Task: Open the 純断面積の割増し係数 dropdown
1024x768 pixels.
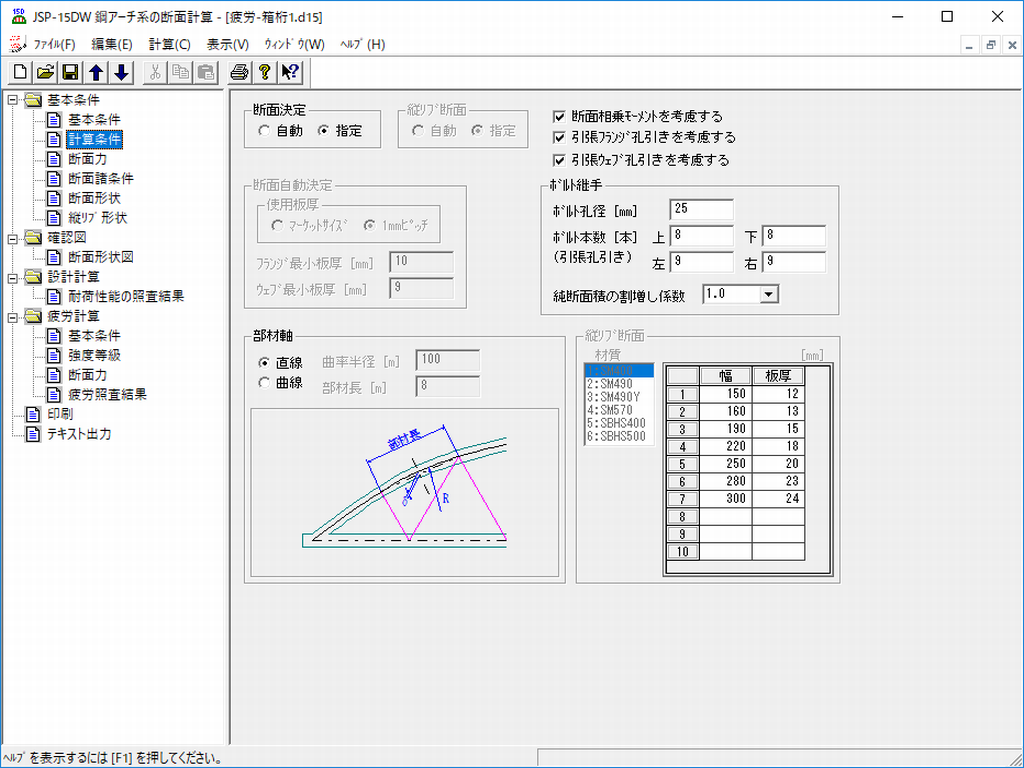Action: click(x=768, y=295)
